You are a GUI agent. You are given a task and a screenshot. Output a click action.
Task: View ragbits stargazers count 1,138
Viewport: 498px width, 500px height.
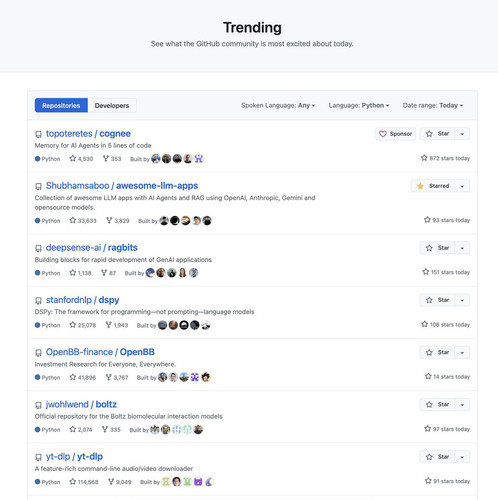(80, 273)
